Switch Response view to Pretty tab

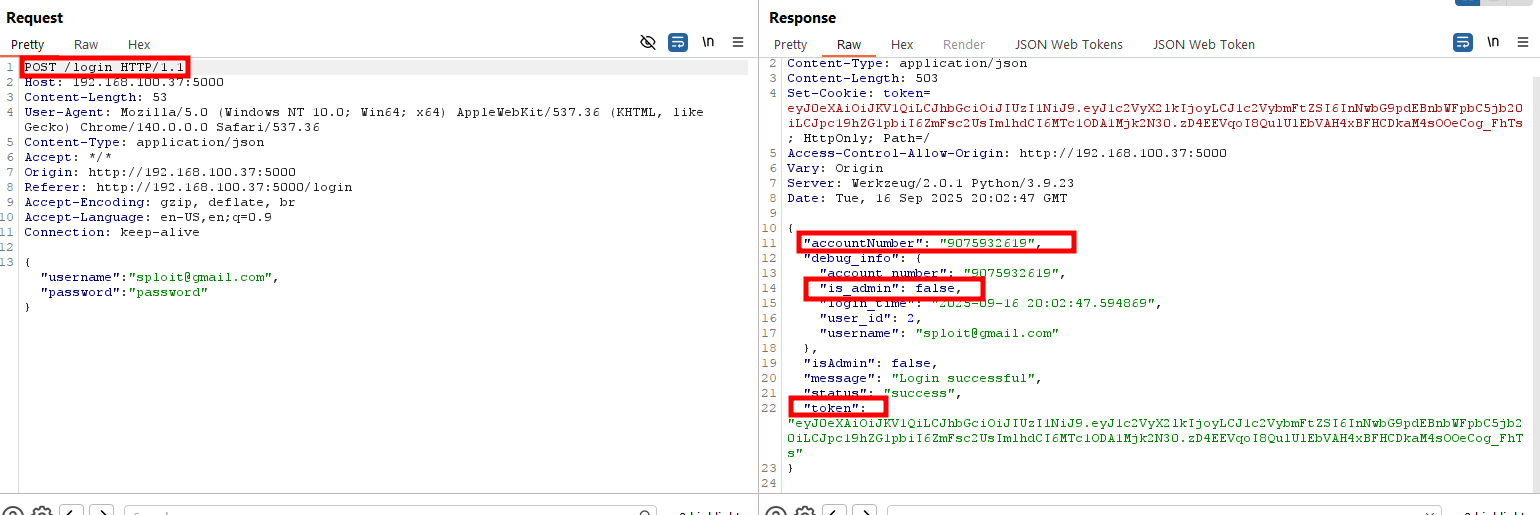[x=790, y=44]
